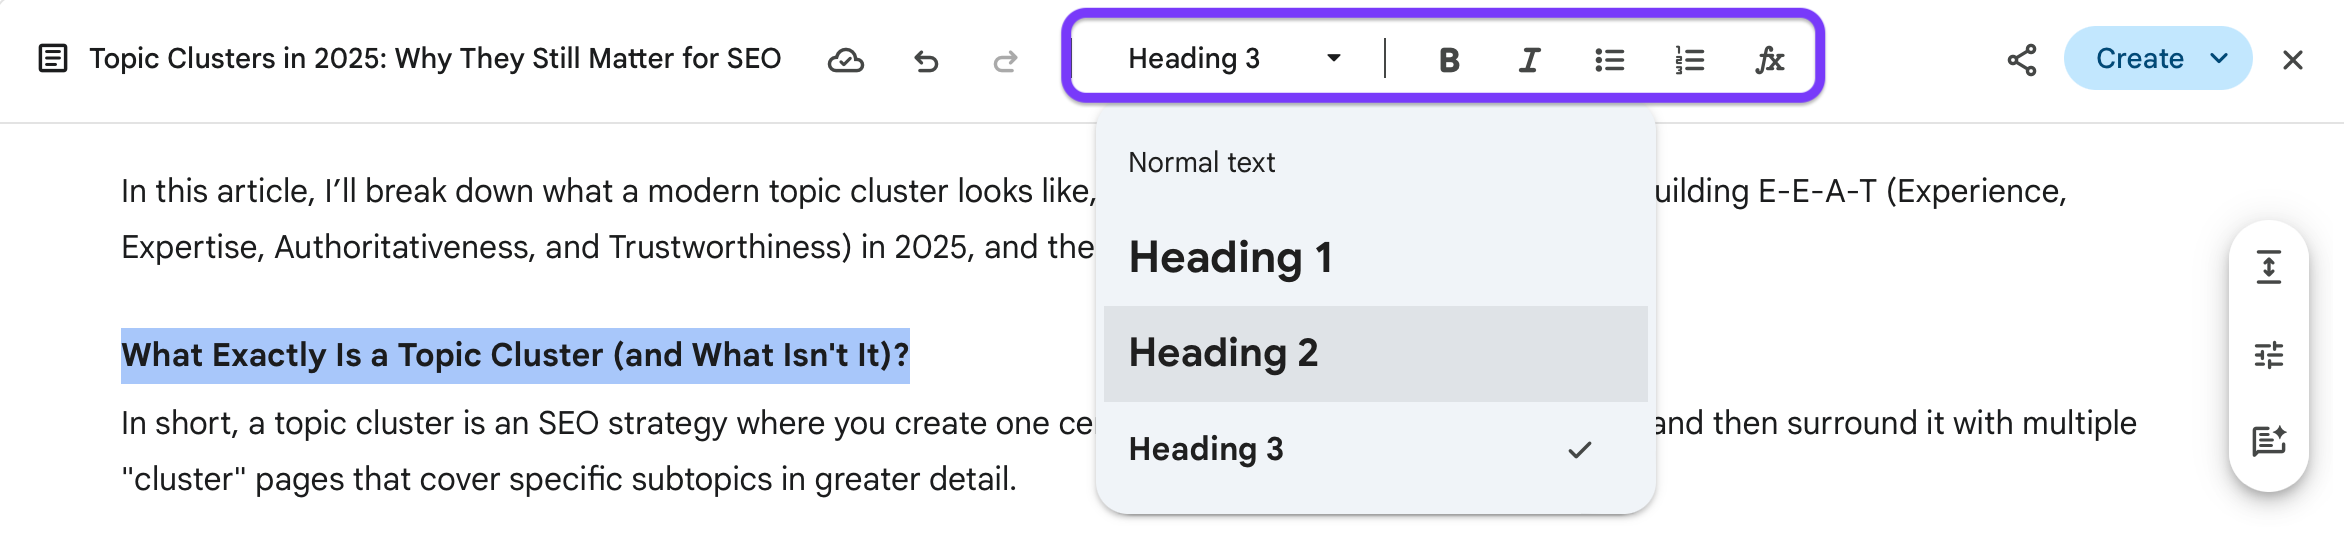Image resolution: width=2344 pixels, height=540 pixels.
Task: Apply numbered list formatting
Action: tap(1689, 60)
